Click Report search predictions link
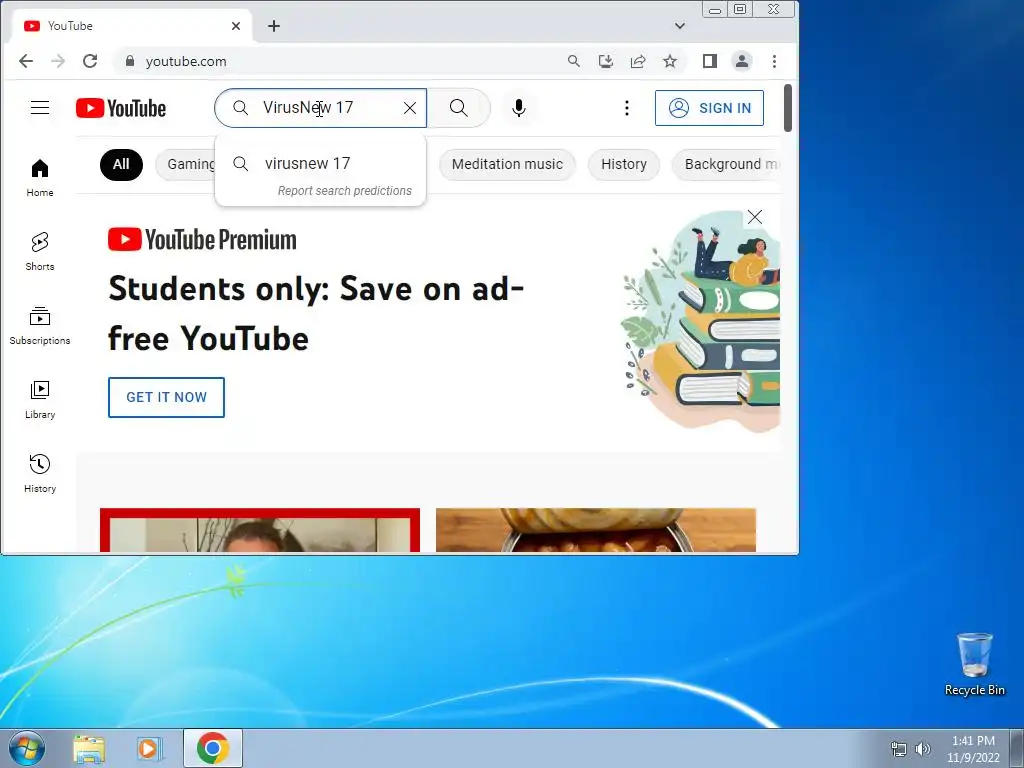The image size is (1024, 768). pos(345,191)
